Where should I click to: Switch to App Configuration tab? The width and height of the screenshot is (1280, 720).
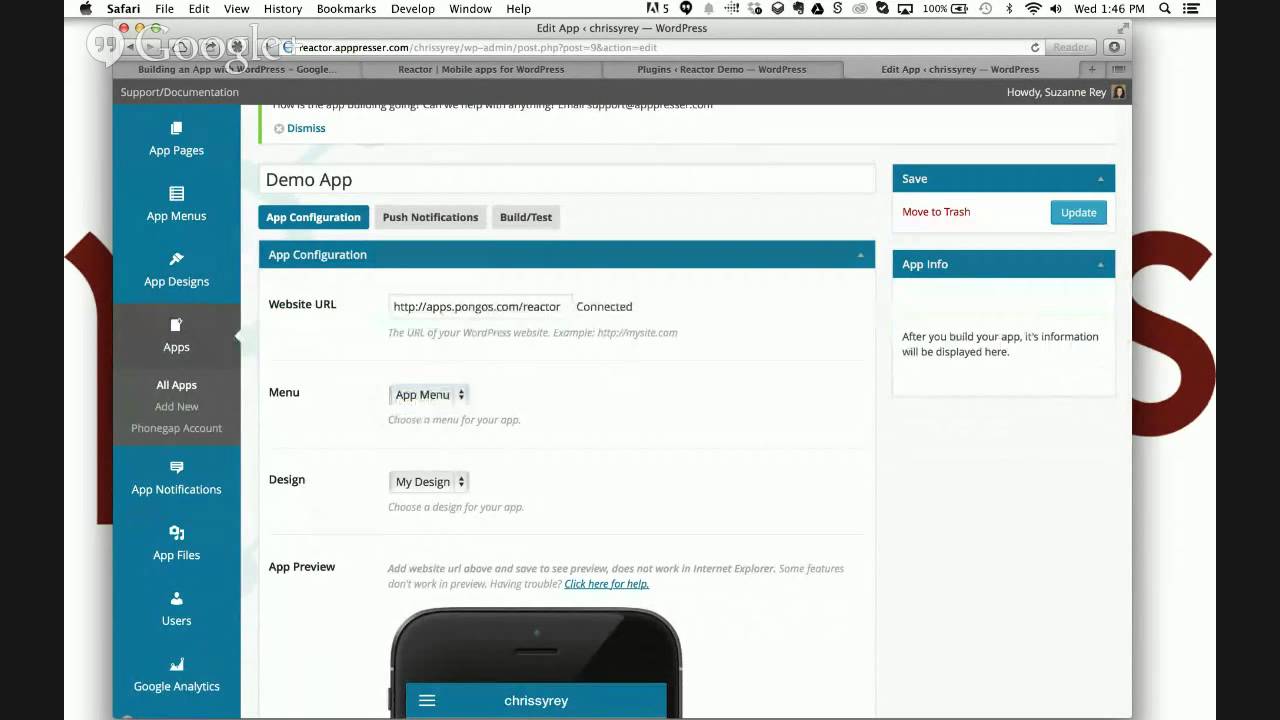[313, 217]
